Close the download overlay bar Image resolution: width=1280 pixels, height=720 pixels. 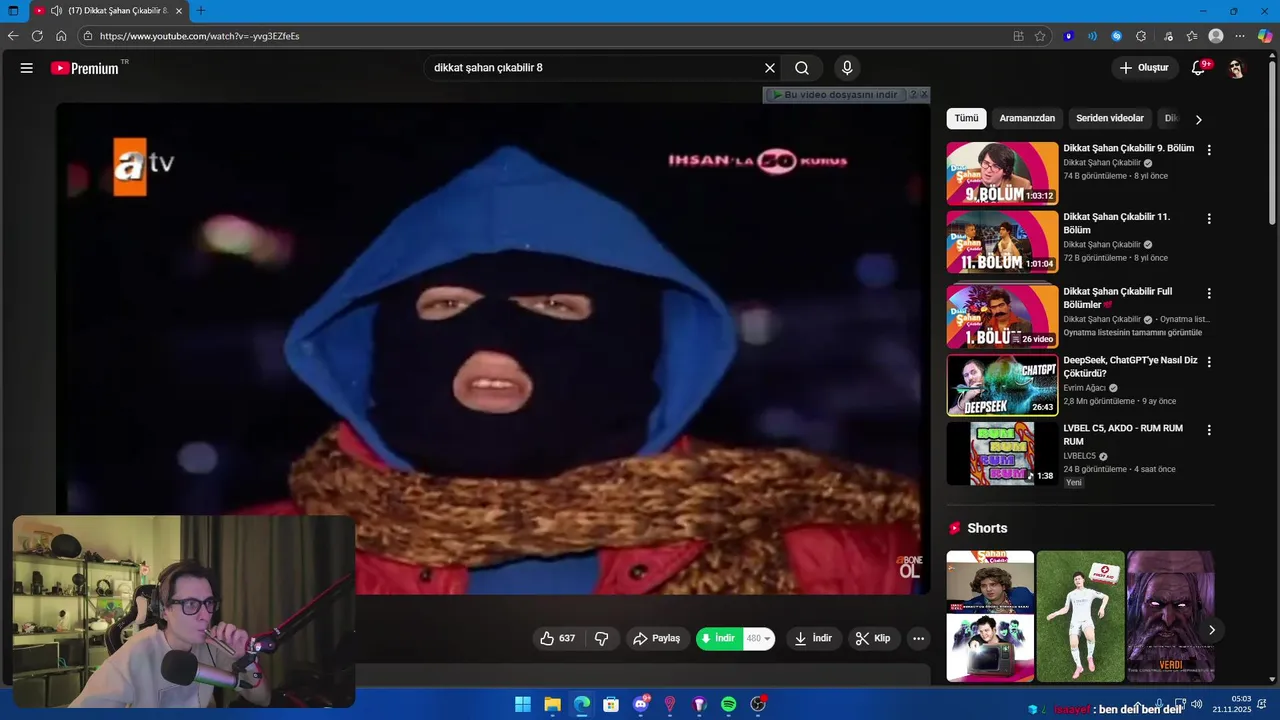point(924,94)
